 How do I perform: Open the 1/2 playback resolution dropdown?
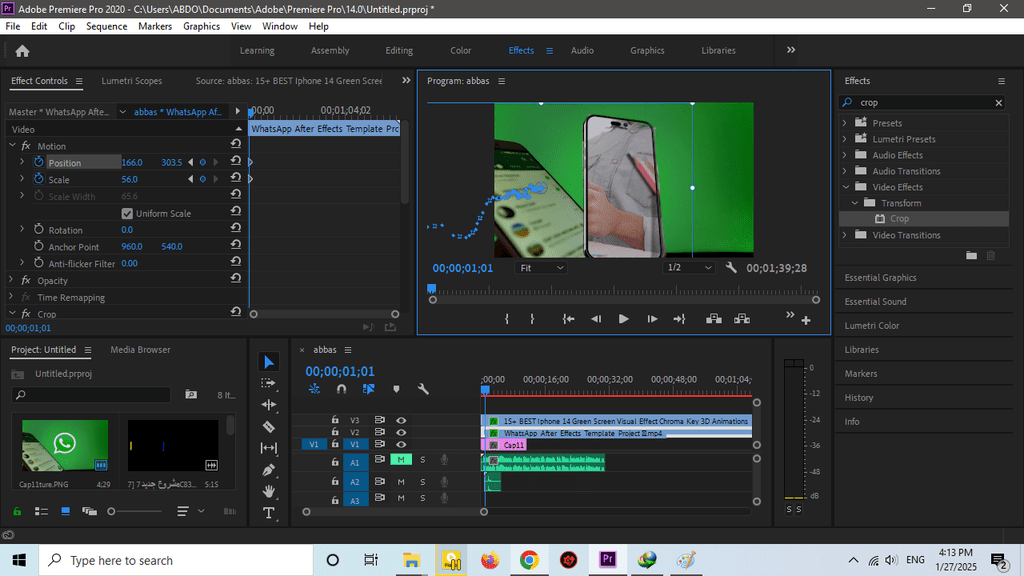pyautogui.click(x=688, y=268)
